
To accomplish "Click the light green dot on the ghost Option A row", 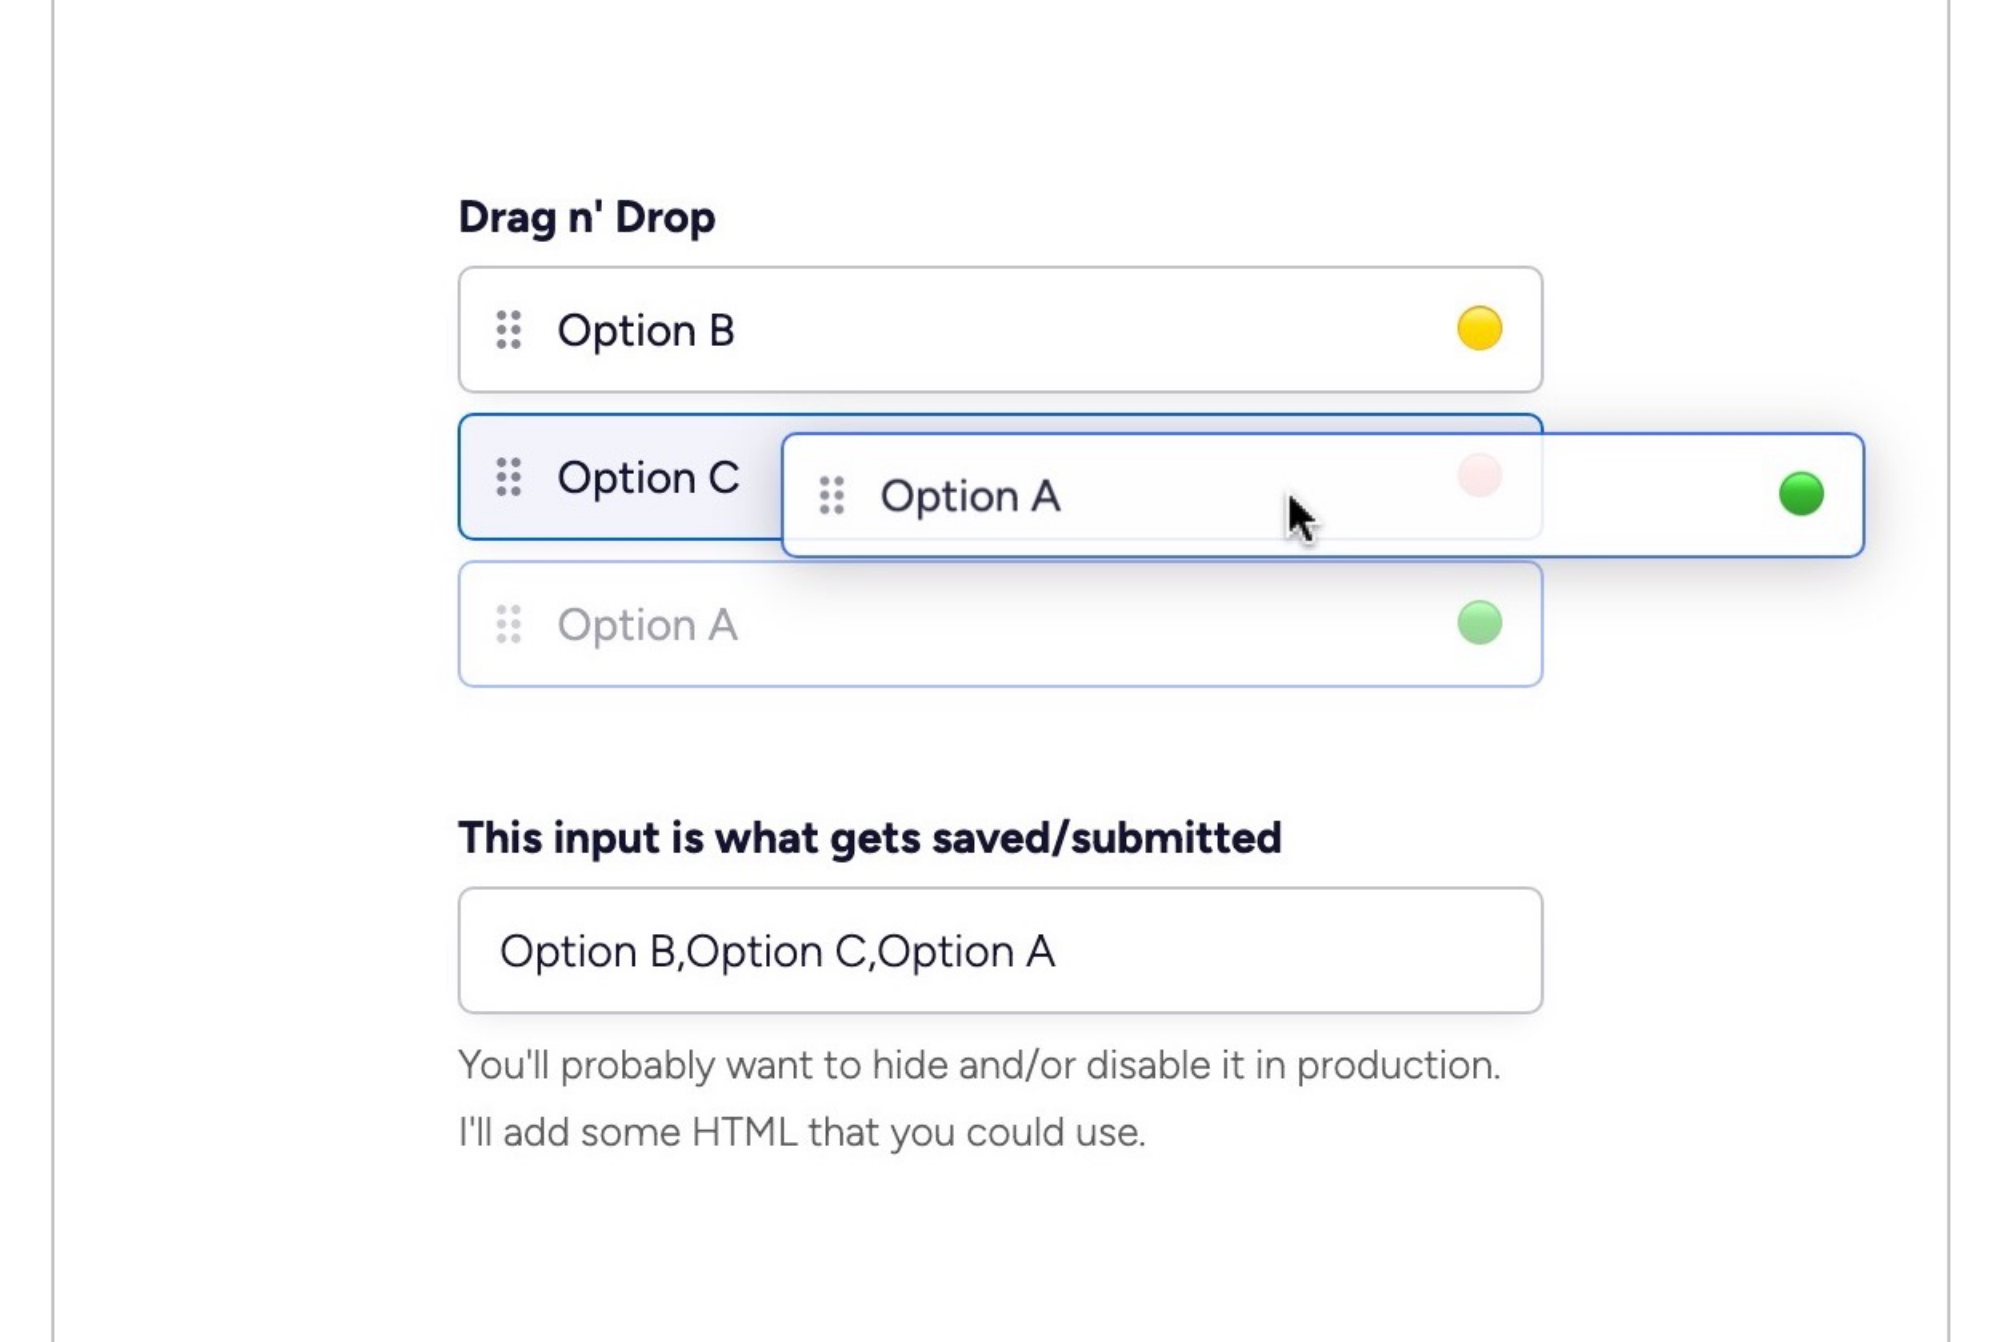I will pyautogui.click(x=1477, y=623).
